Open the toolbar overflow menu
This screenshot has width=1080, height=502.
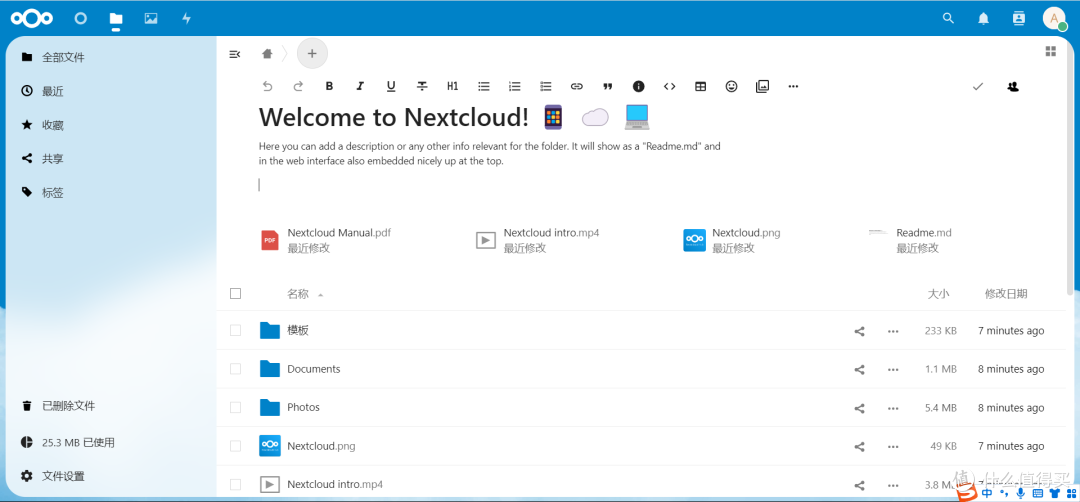[x=793, y=87]
